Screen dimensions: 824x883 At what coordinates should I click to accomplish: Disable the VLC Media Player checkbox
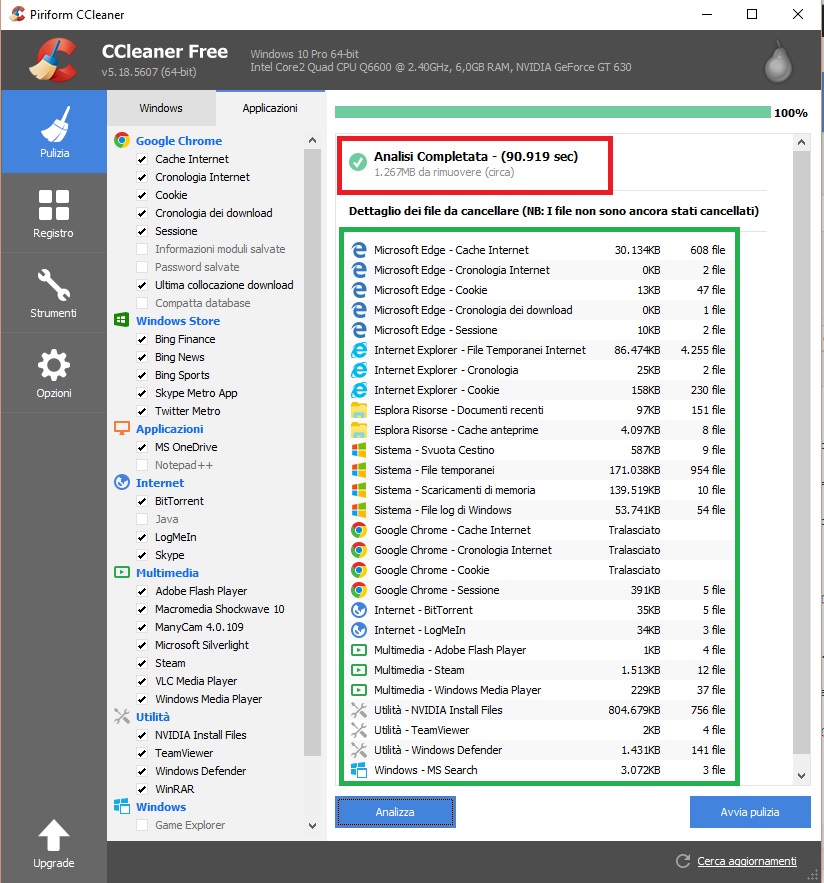(142, 681)
